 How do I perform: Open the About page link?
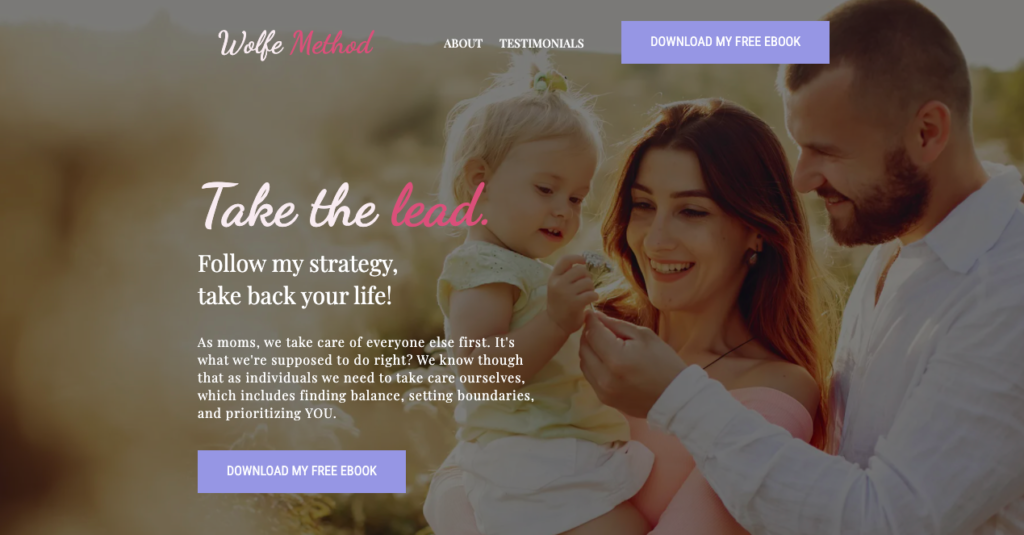click(x=463, y=44)
